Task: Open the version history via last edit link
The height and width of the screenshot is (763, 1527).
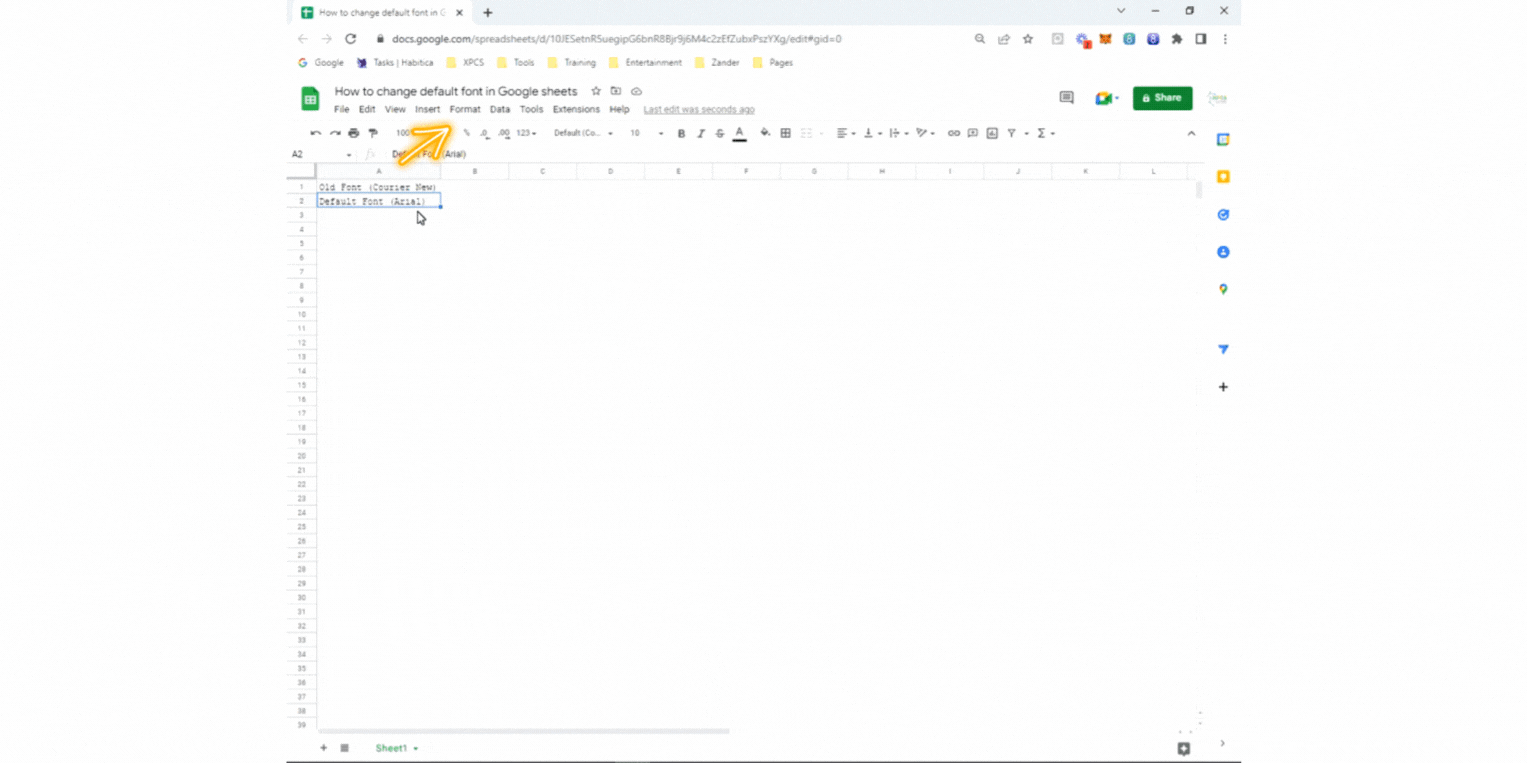Action: (x=698, y=109)
